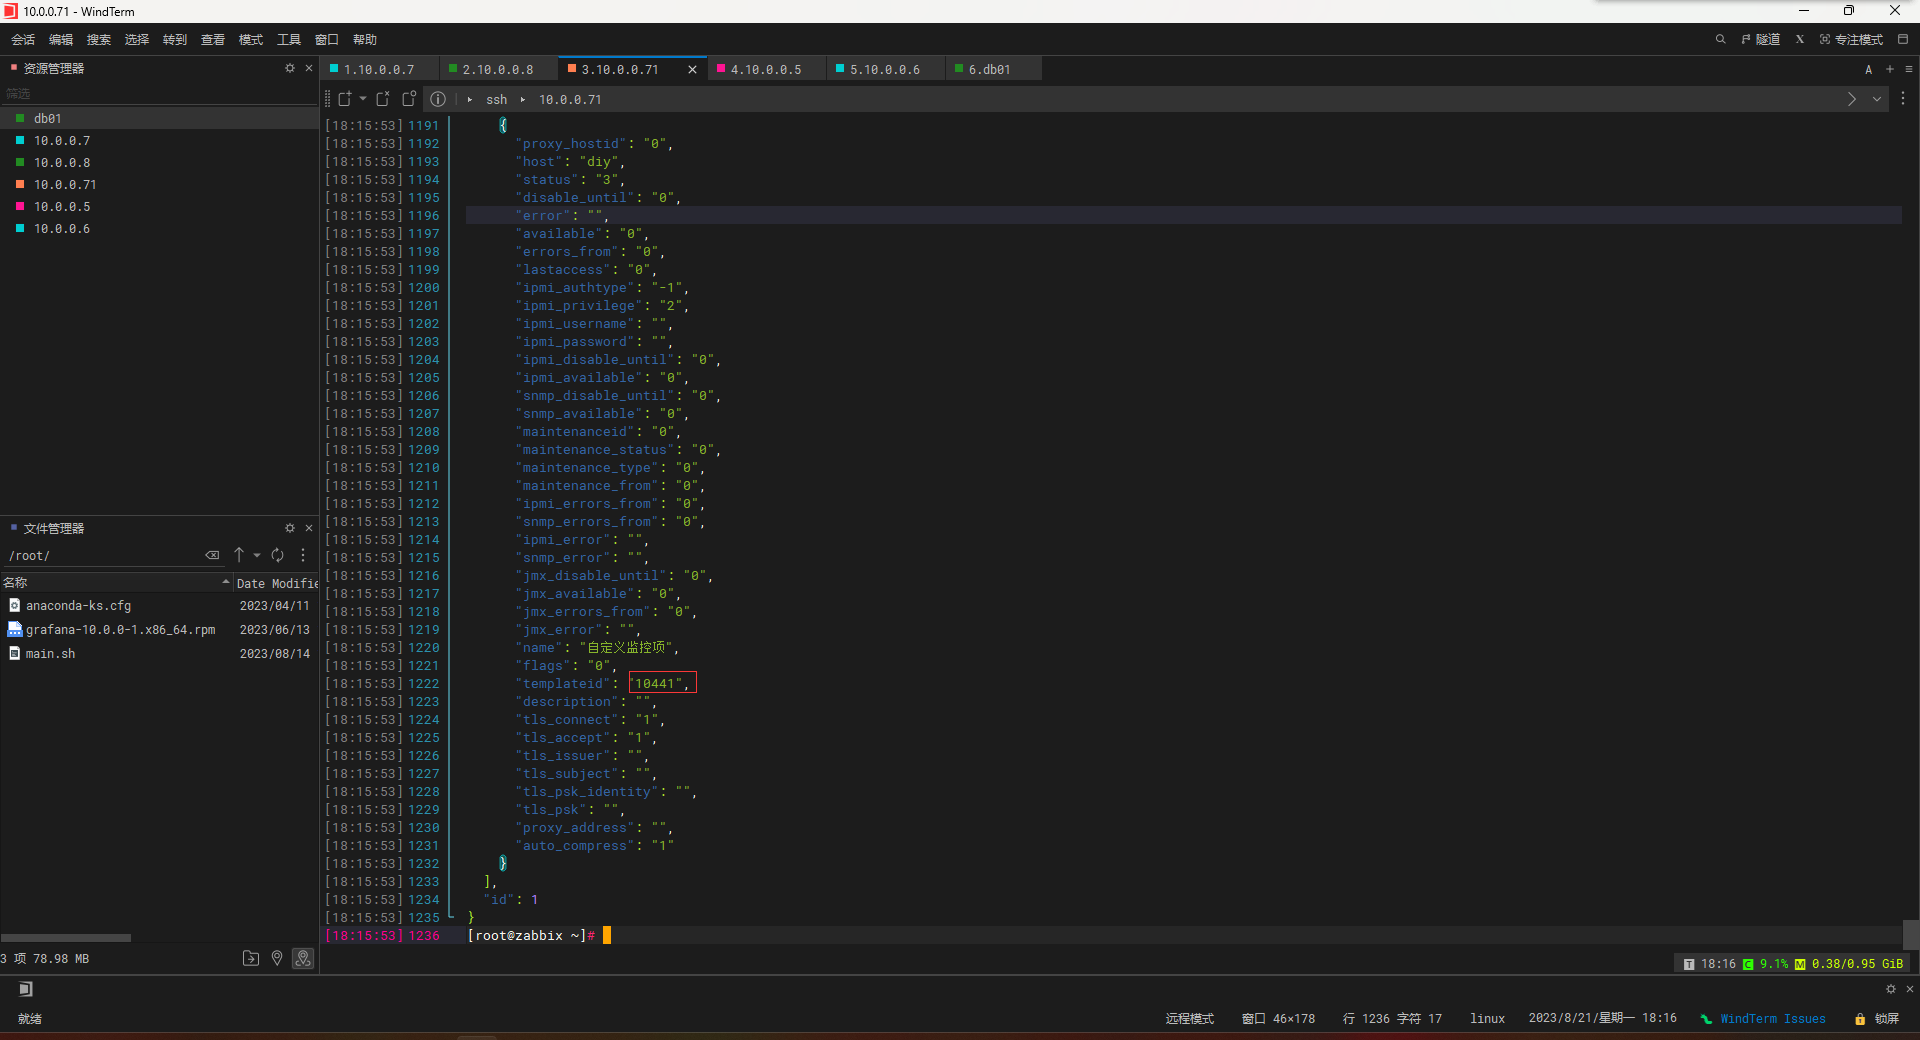The width and height of the screenshot is (1920, 1040).
Task: Open the WindTerm Issues link
Action: pyautogui.click(x=1773, y=1019)
